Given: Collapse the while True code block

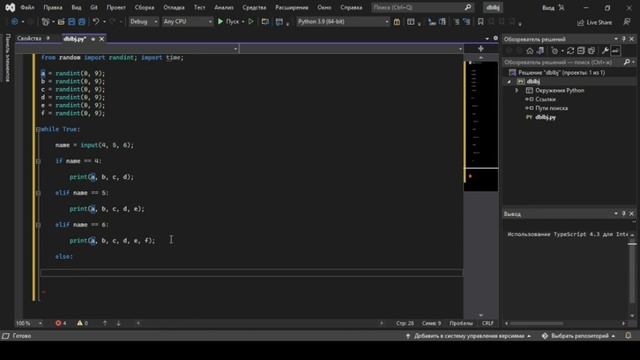Looking at the screenshot, I should [x=38, y=129].
